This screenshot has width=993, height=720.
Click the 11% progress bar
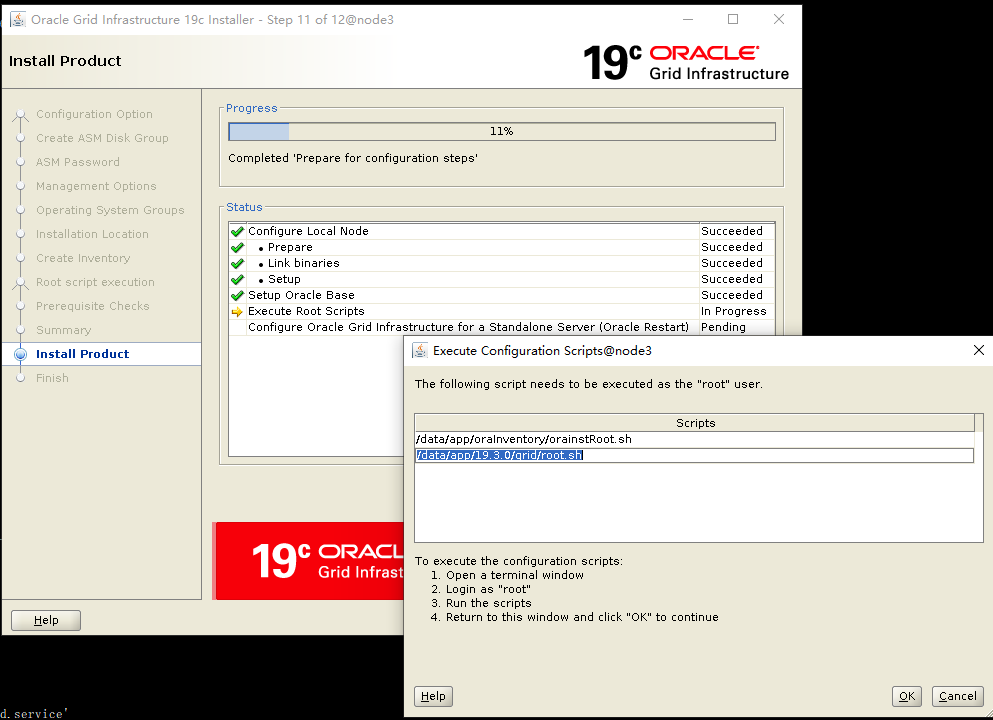[x=502, y=131]
